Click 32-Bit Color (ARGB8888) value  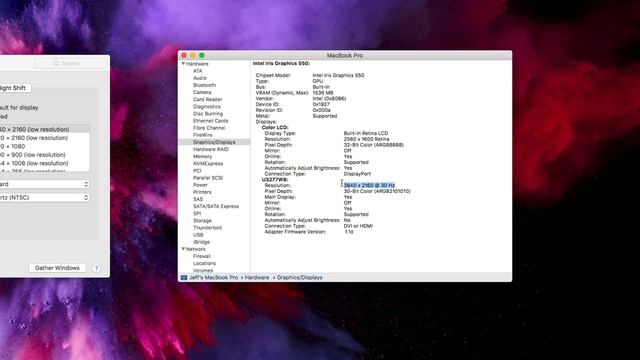pyautogui.click(x=373, y=145)
